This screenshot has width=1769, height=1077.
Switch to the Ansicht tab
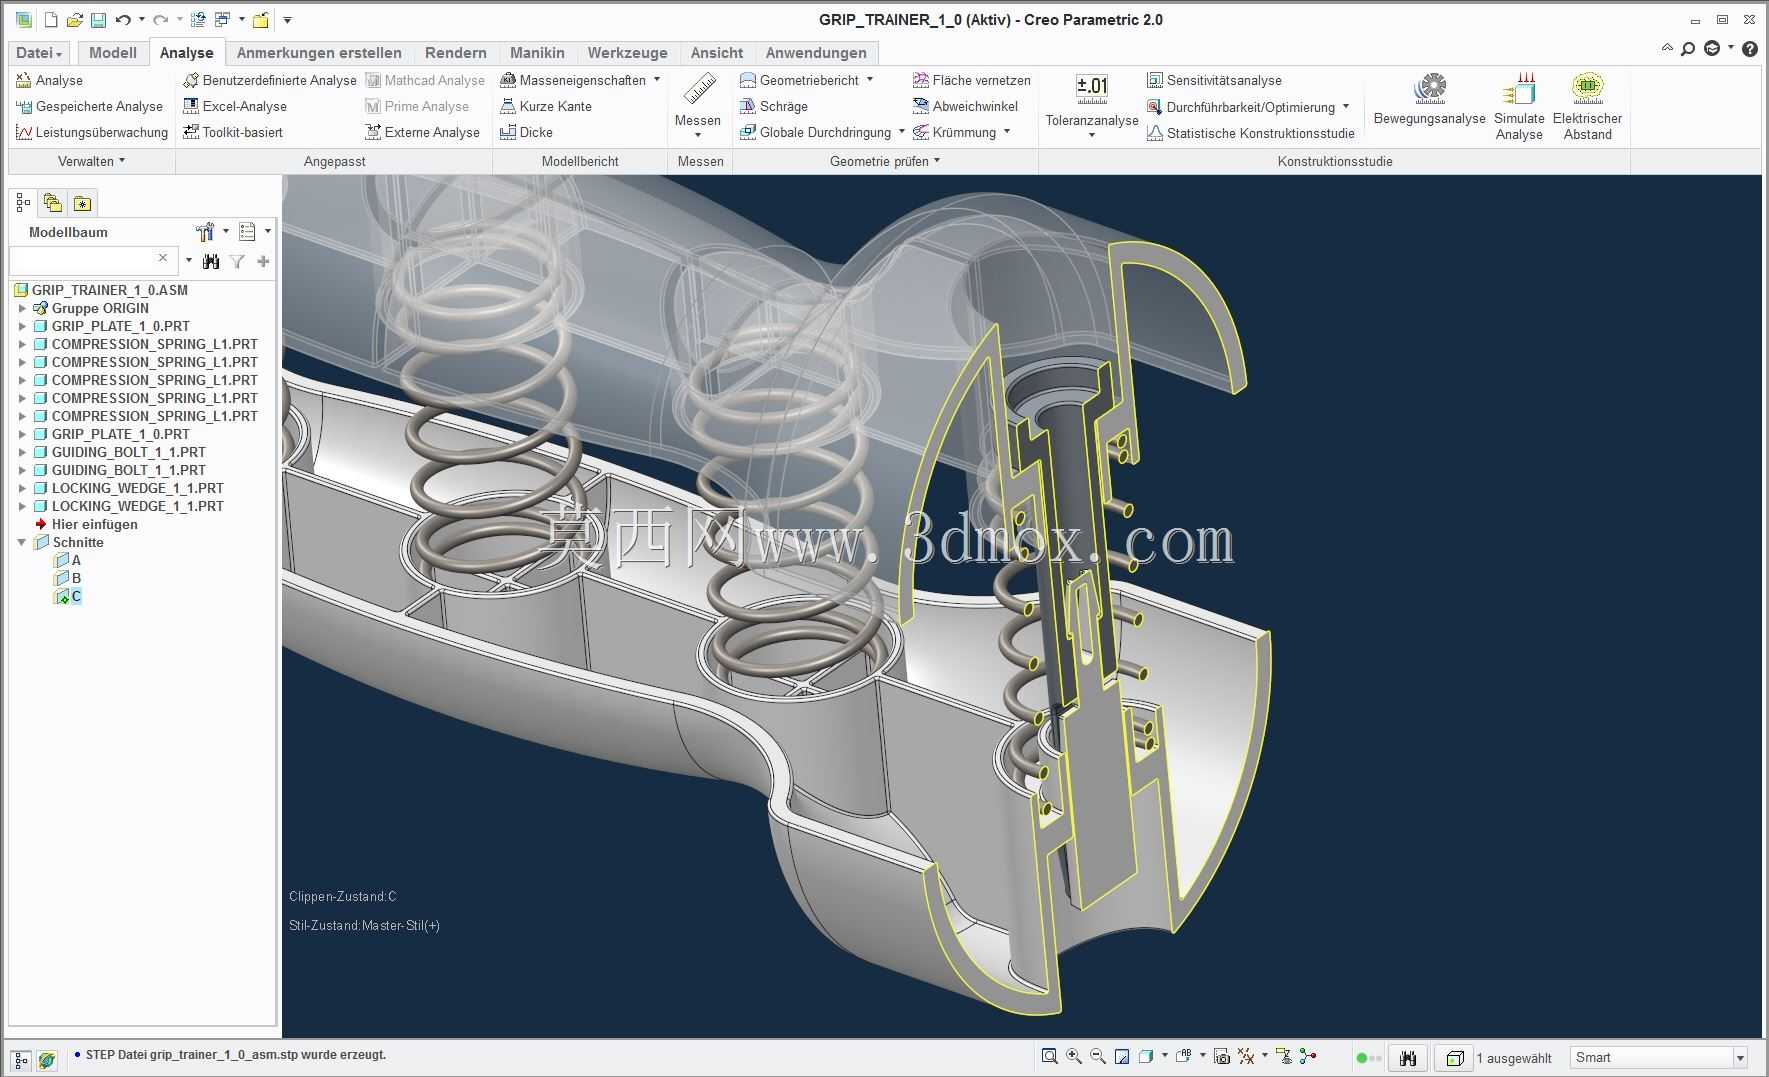[x=717, y=53]
